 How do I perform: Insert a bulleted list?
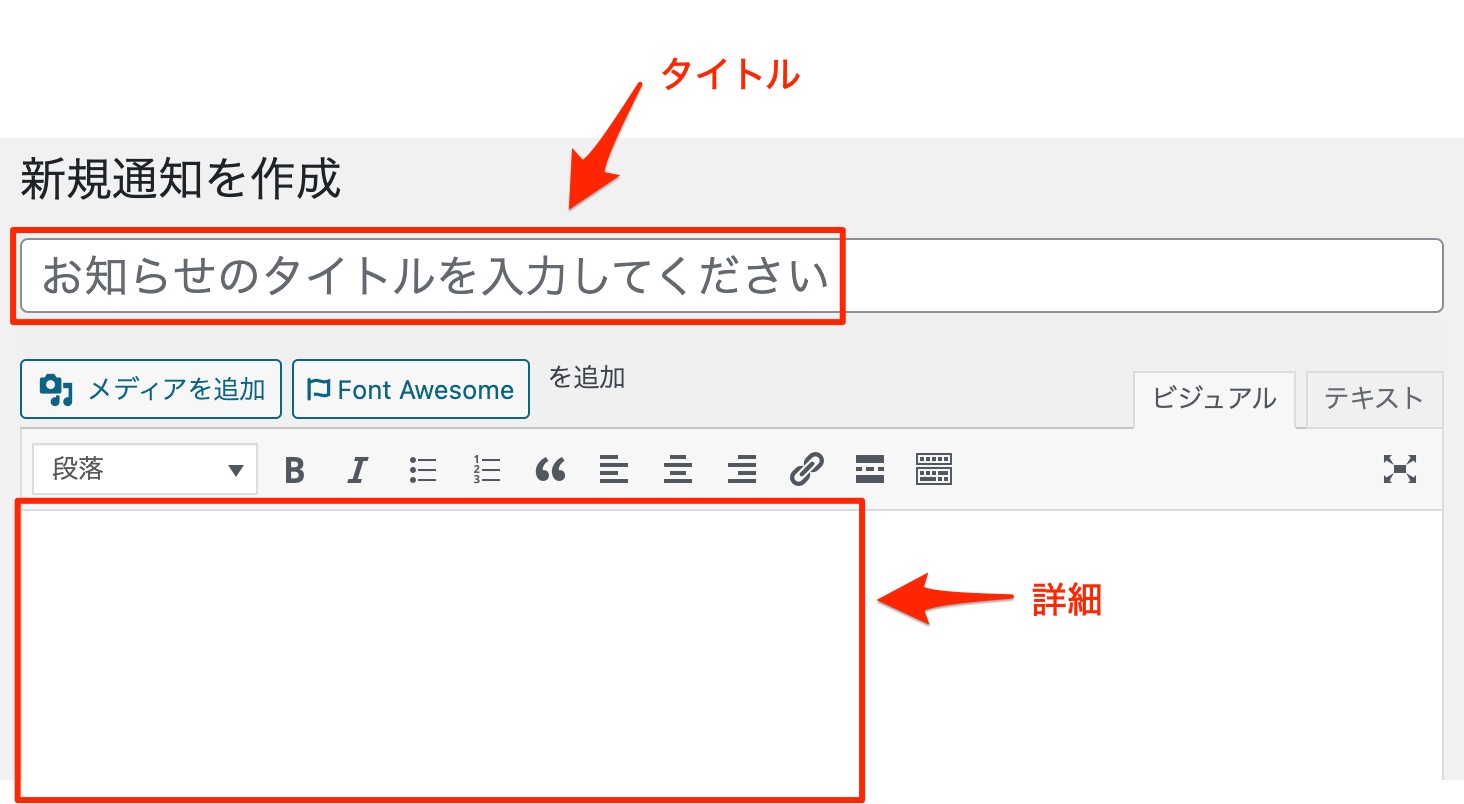423,469
